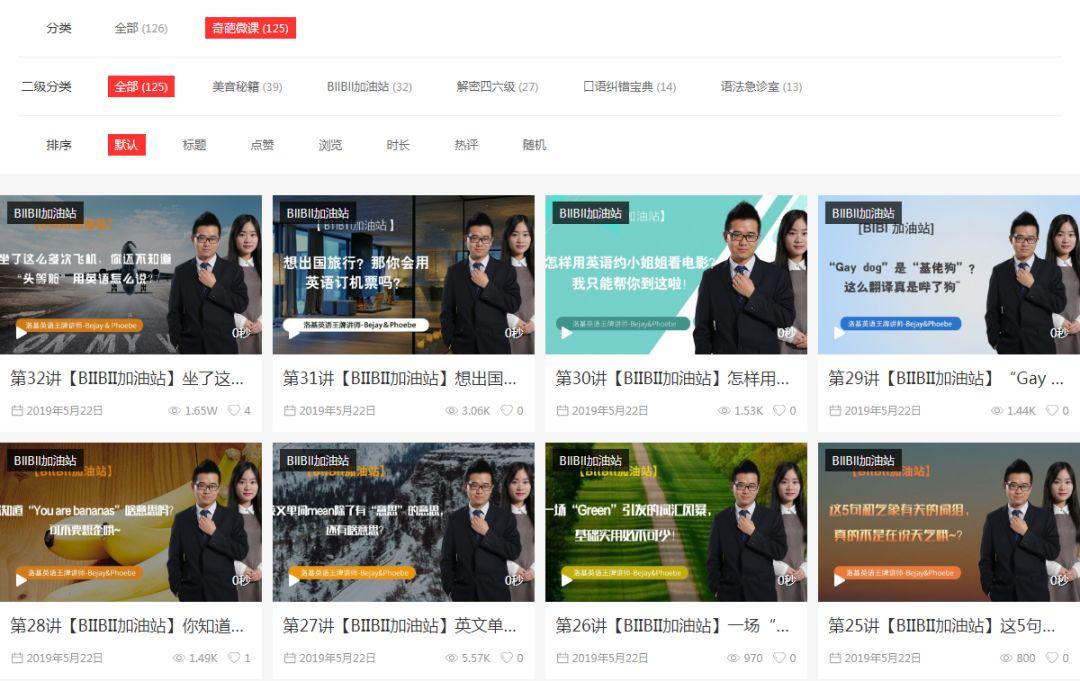Select 奇葩微课 (125) category
The height and width of the screenshot is (681, 1080).
click(x=251, y=28)
